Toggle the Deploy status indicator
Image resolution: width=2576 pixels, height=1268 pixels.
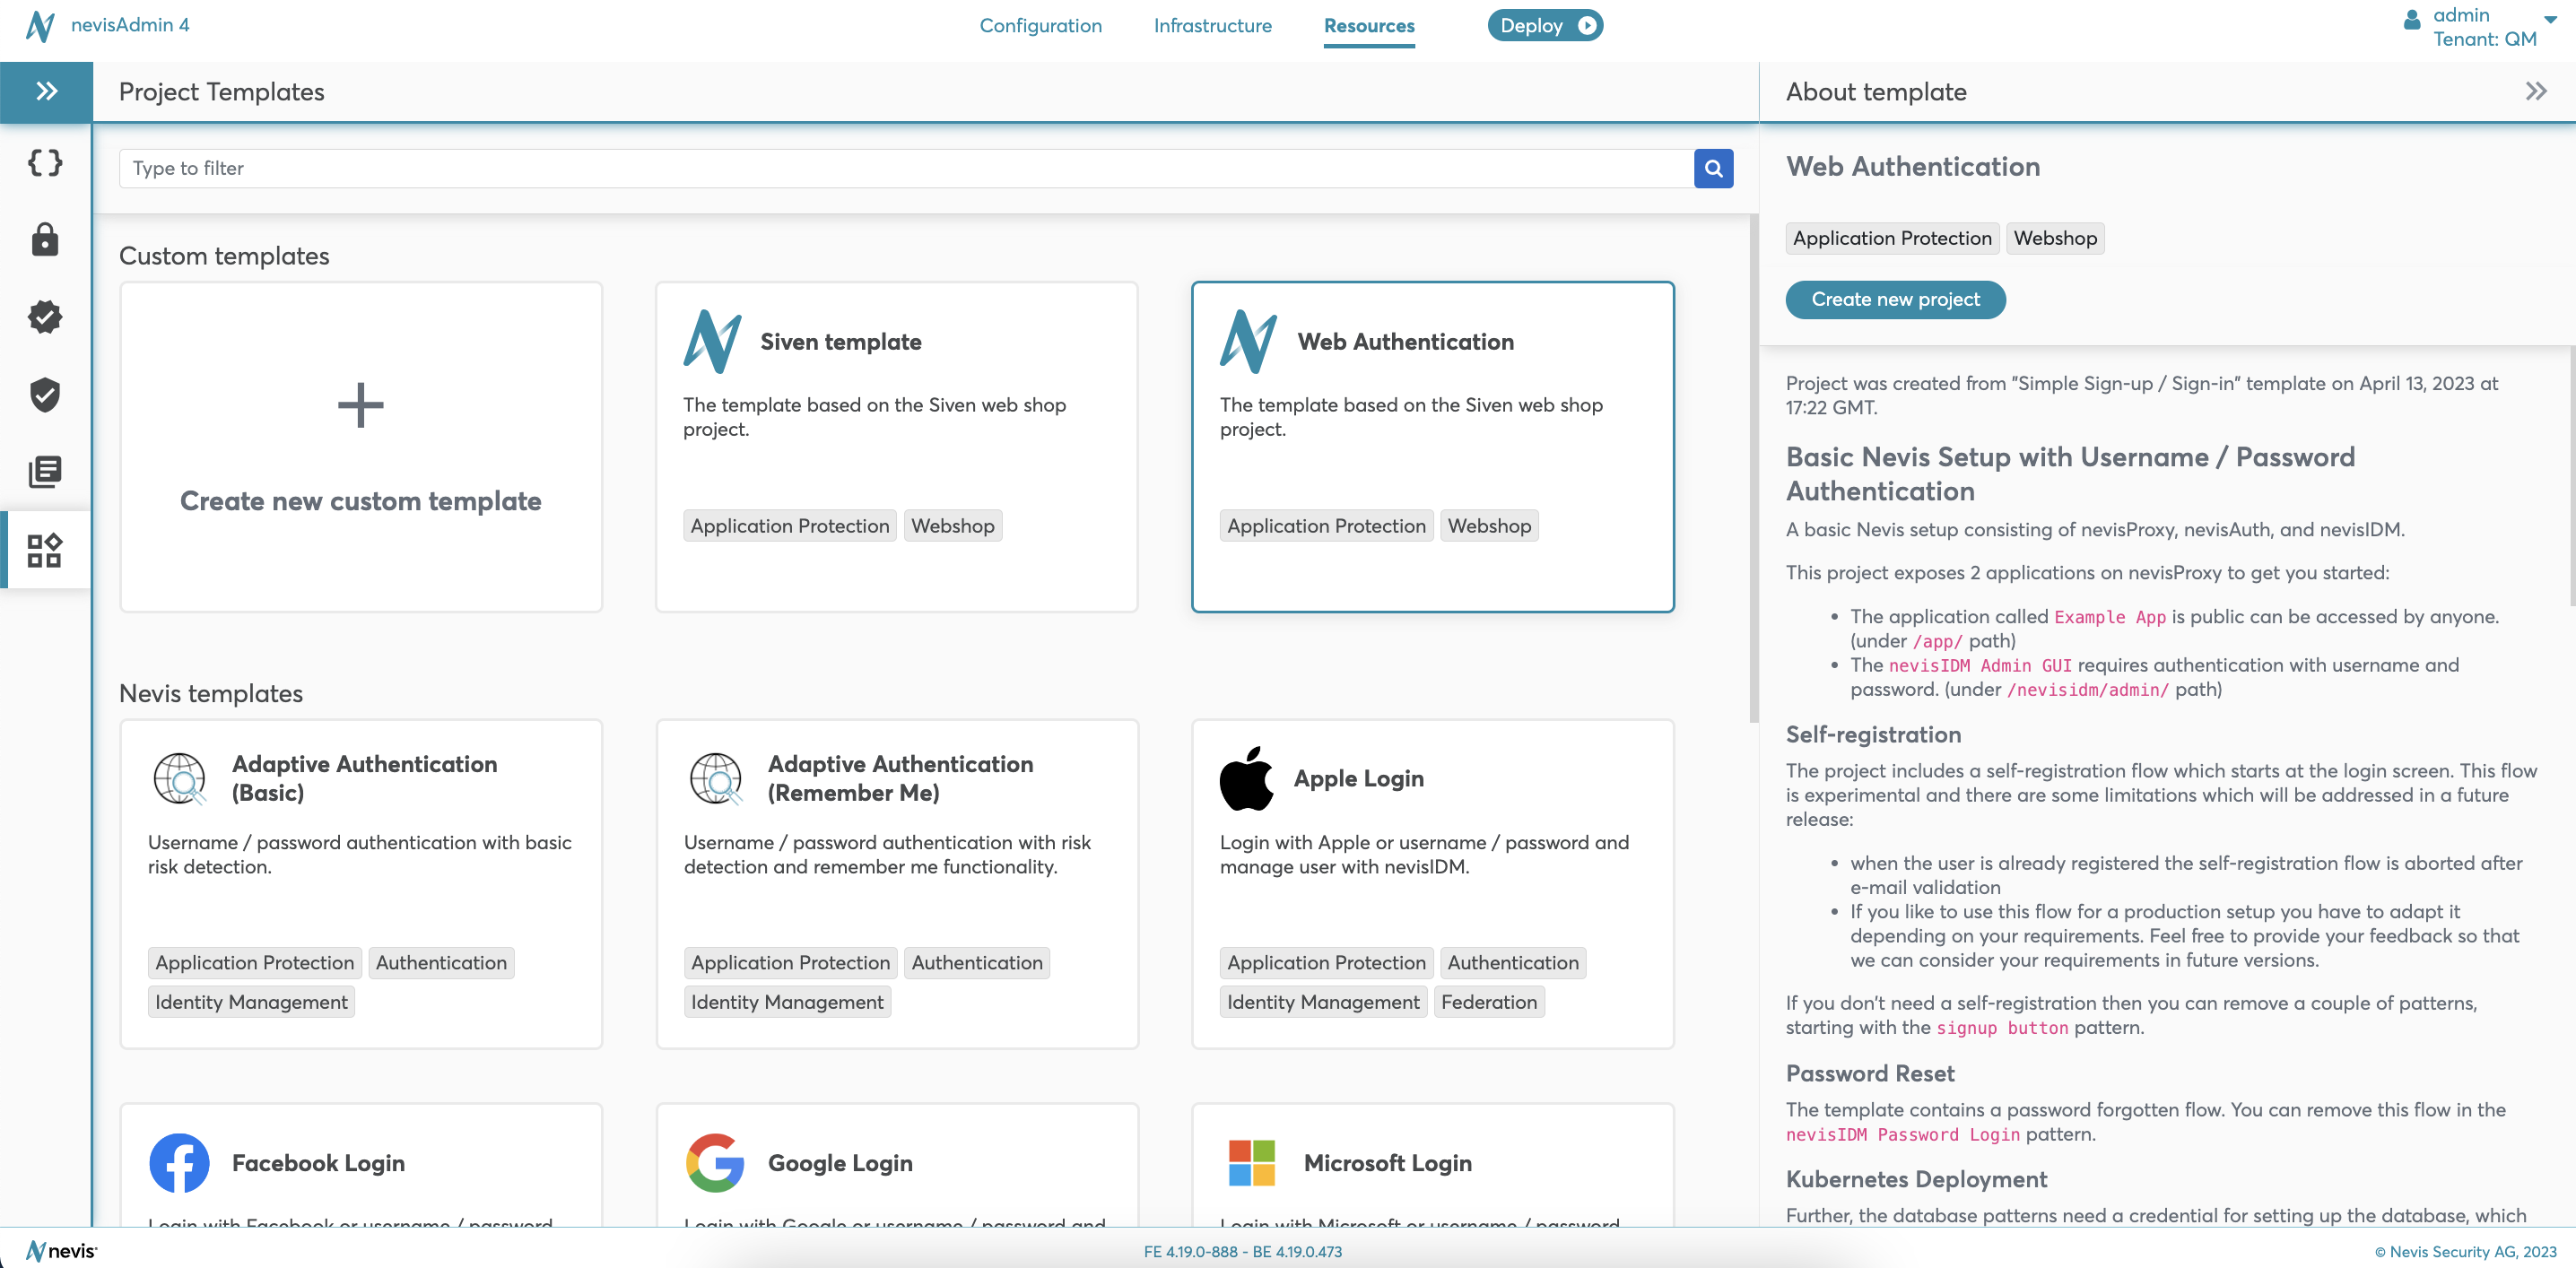[1580, 23]
